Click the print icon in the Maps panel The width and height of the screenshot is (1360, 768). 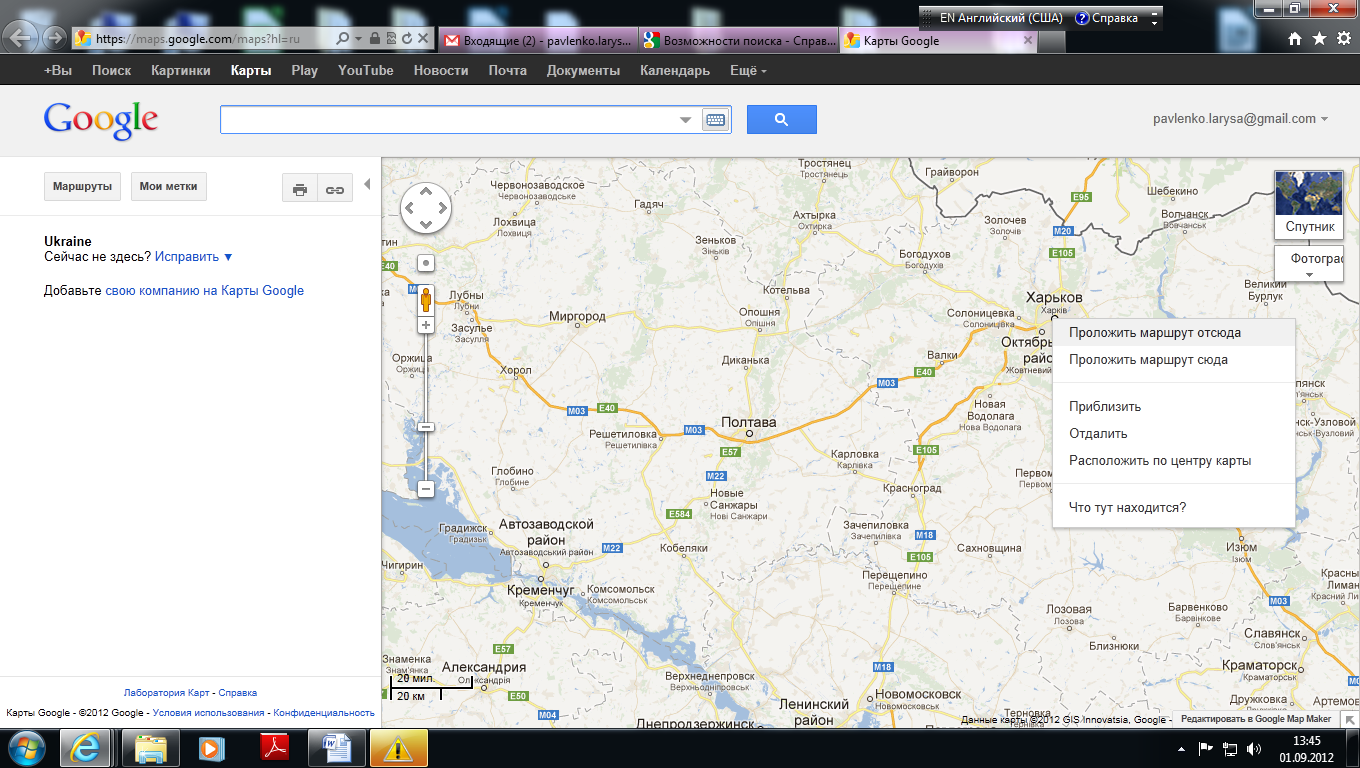click(x=300, y=188)
